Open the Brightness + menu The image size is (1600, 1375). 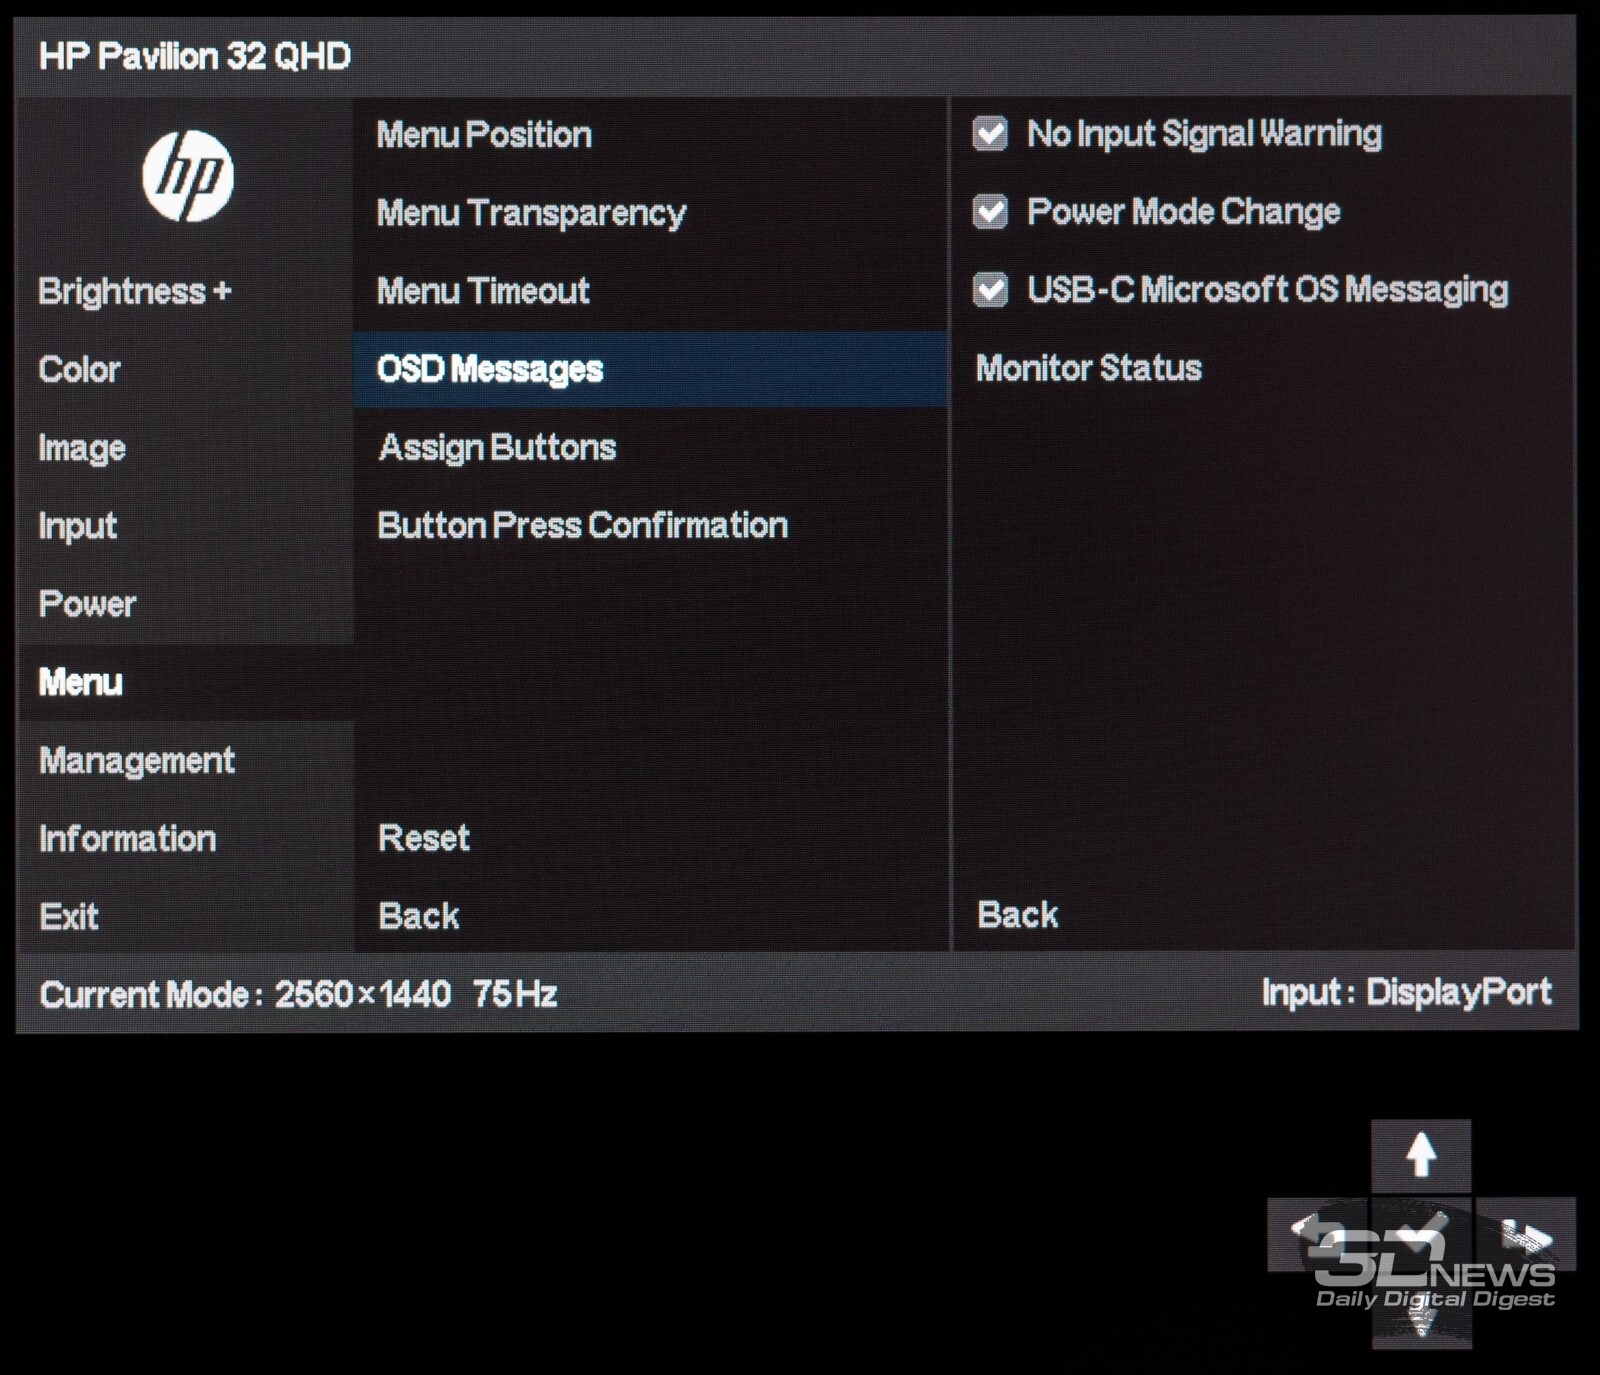pyautogui.click(x=135, y=291)
